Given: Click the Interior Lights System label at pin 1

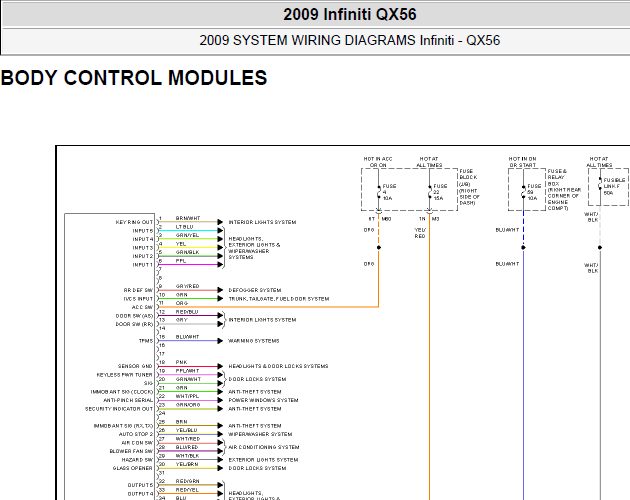Looking at the screenshot, I should (x=262, y=222).
